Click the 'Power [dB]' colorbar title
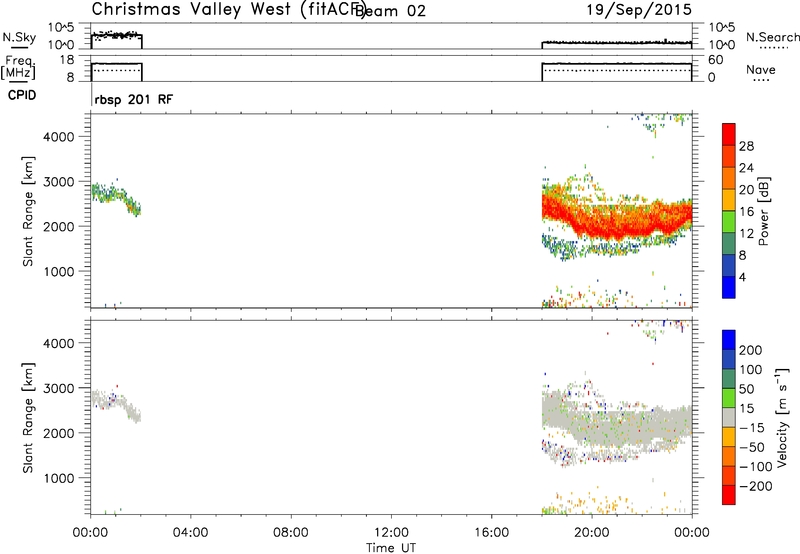 click(763, 211)
